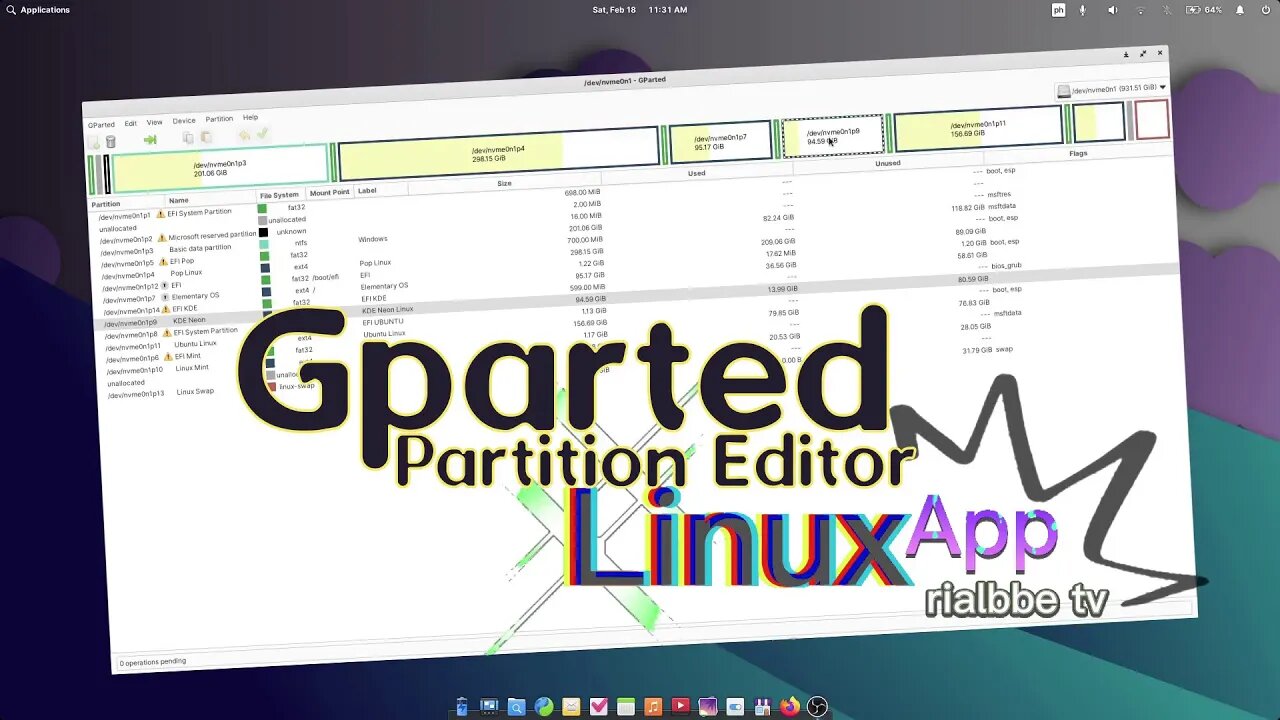Click the Paste partition toolbar icon

[x=206, y=137]
